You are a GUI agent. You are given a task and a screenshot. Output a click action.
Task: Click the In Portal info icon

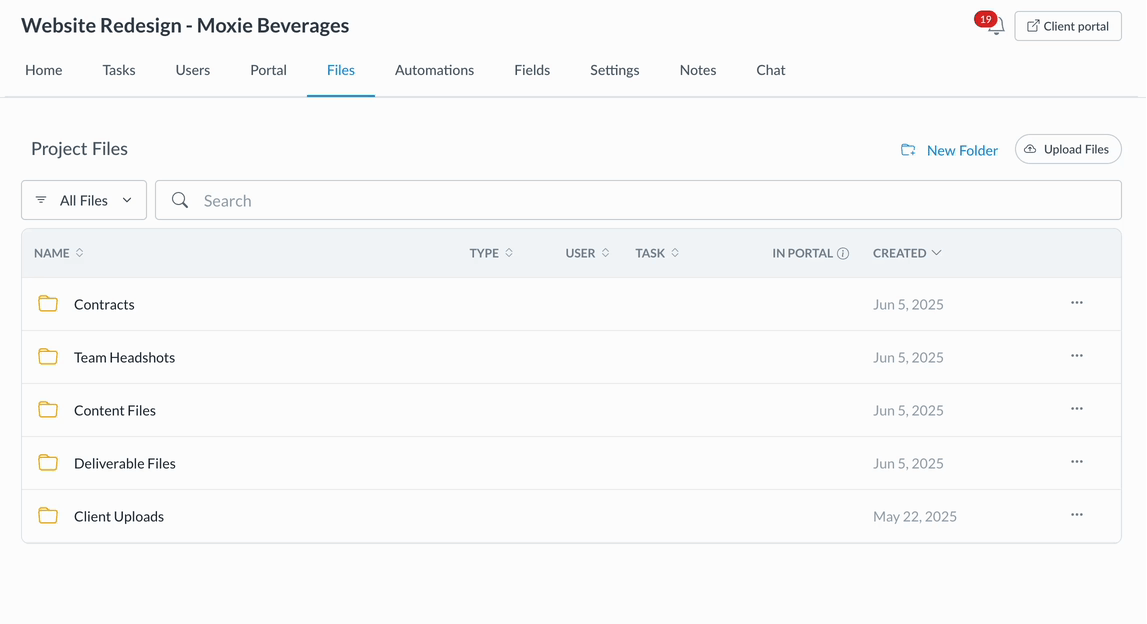tap(843, 254)
